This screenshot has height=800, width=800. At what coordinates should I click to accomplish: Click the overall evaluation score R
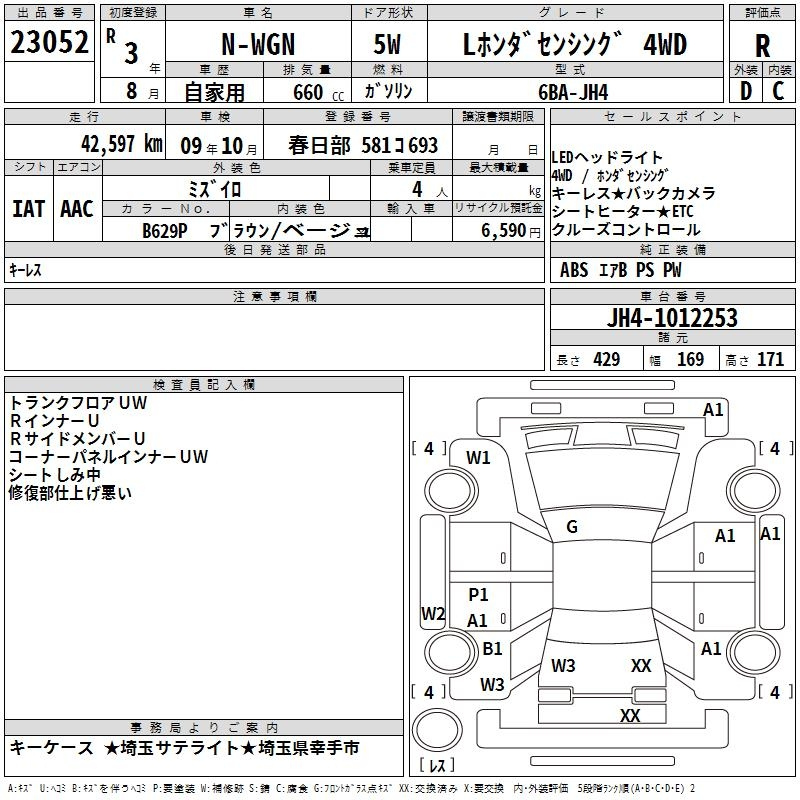(x=762, y=45)
